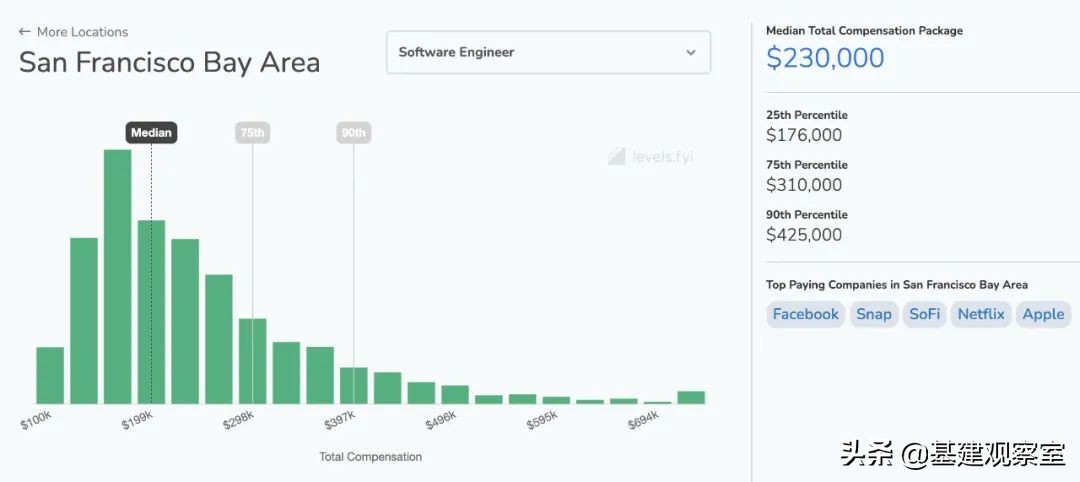Click the $230,000 median compensation value
1080x482 pixels.
825,58
